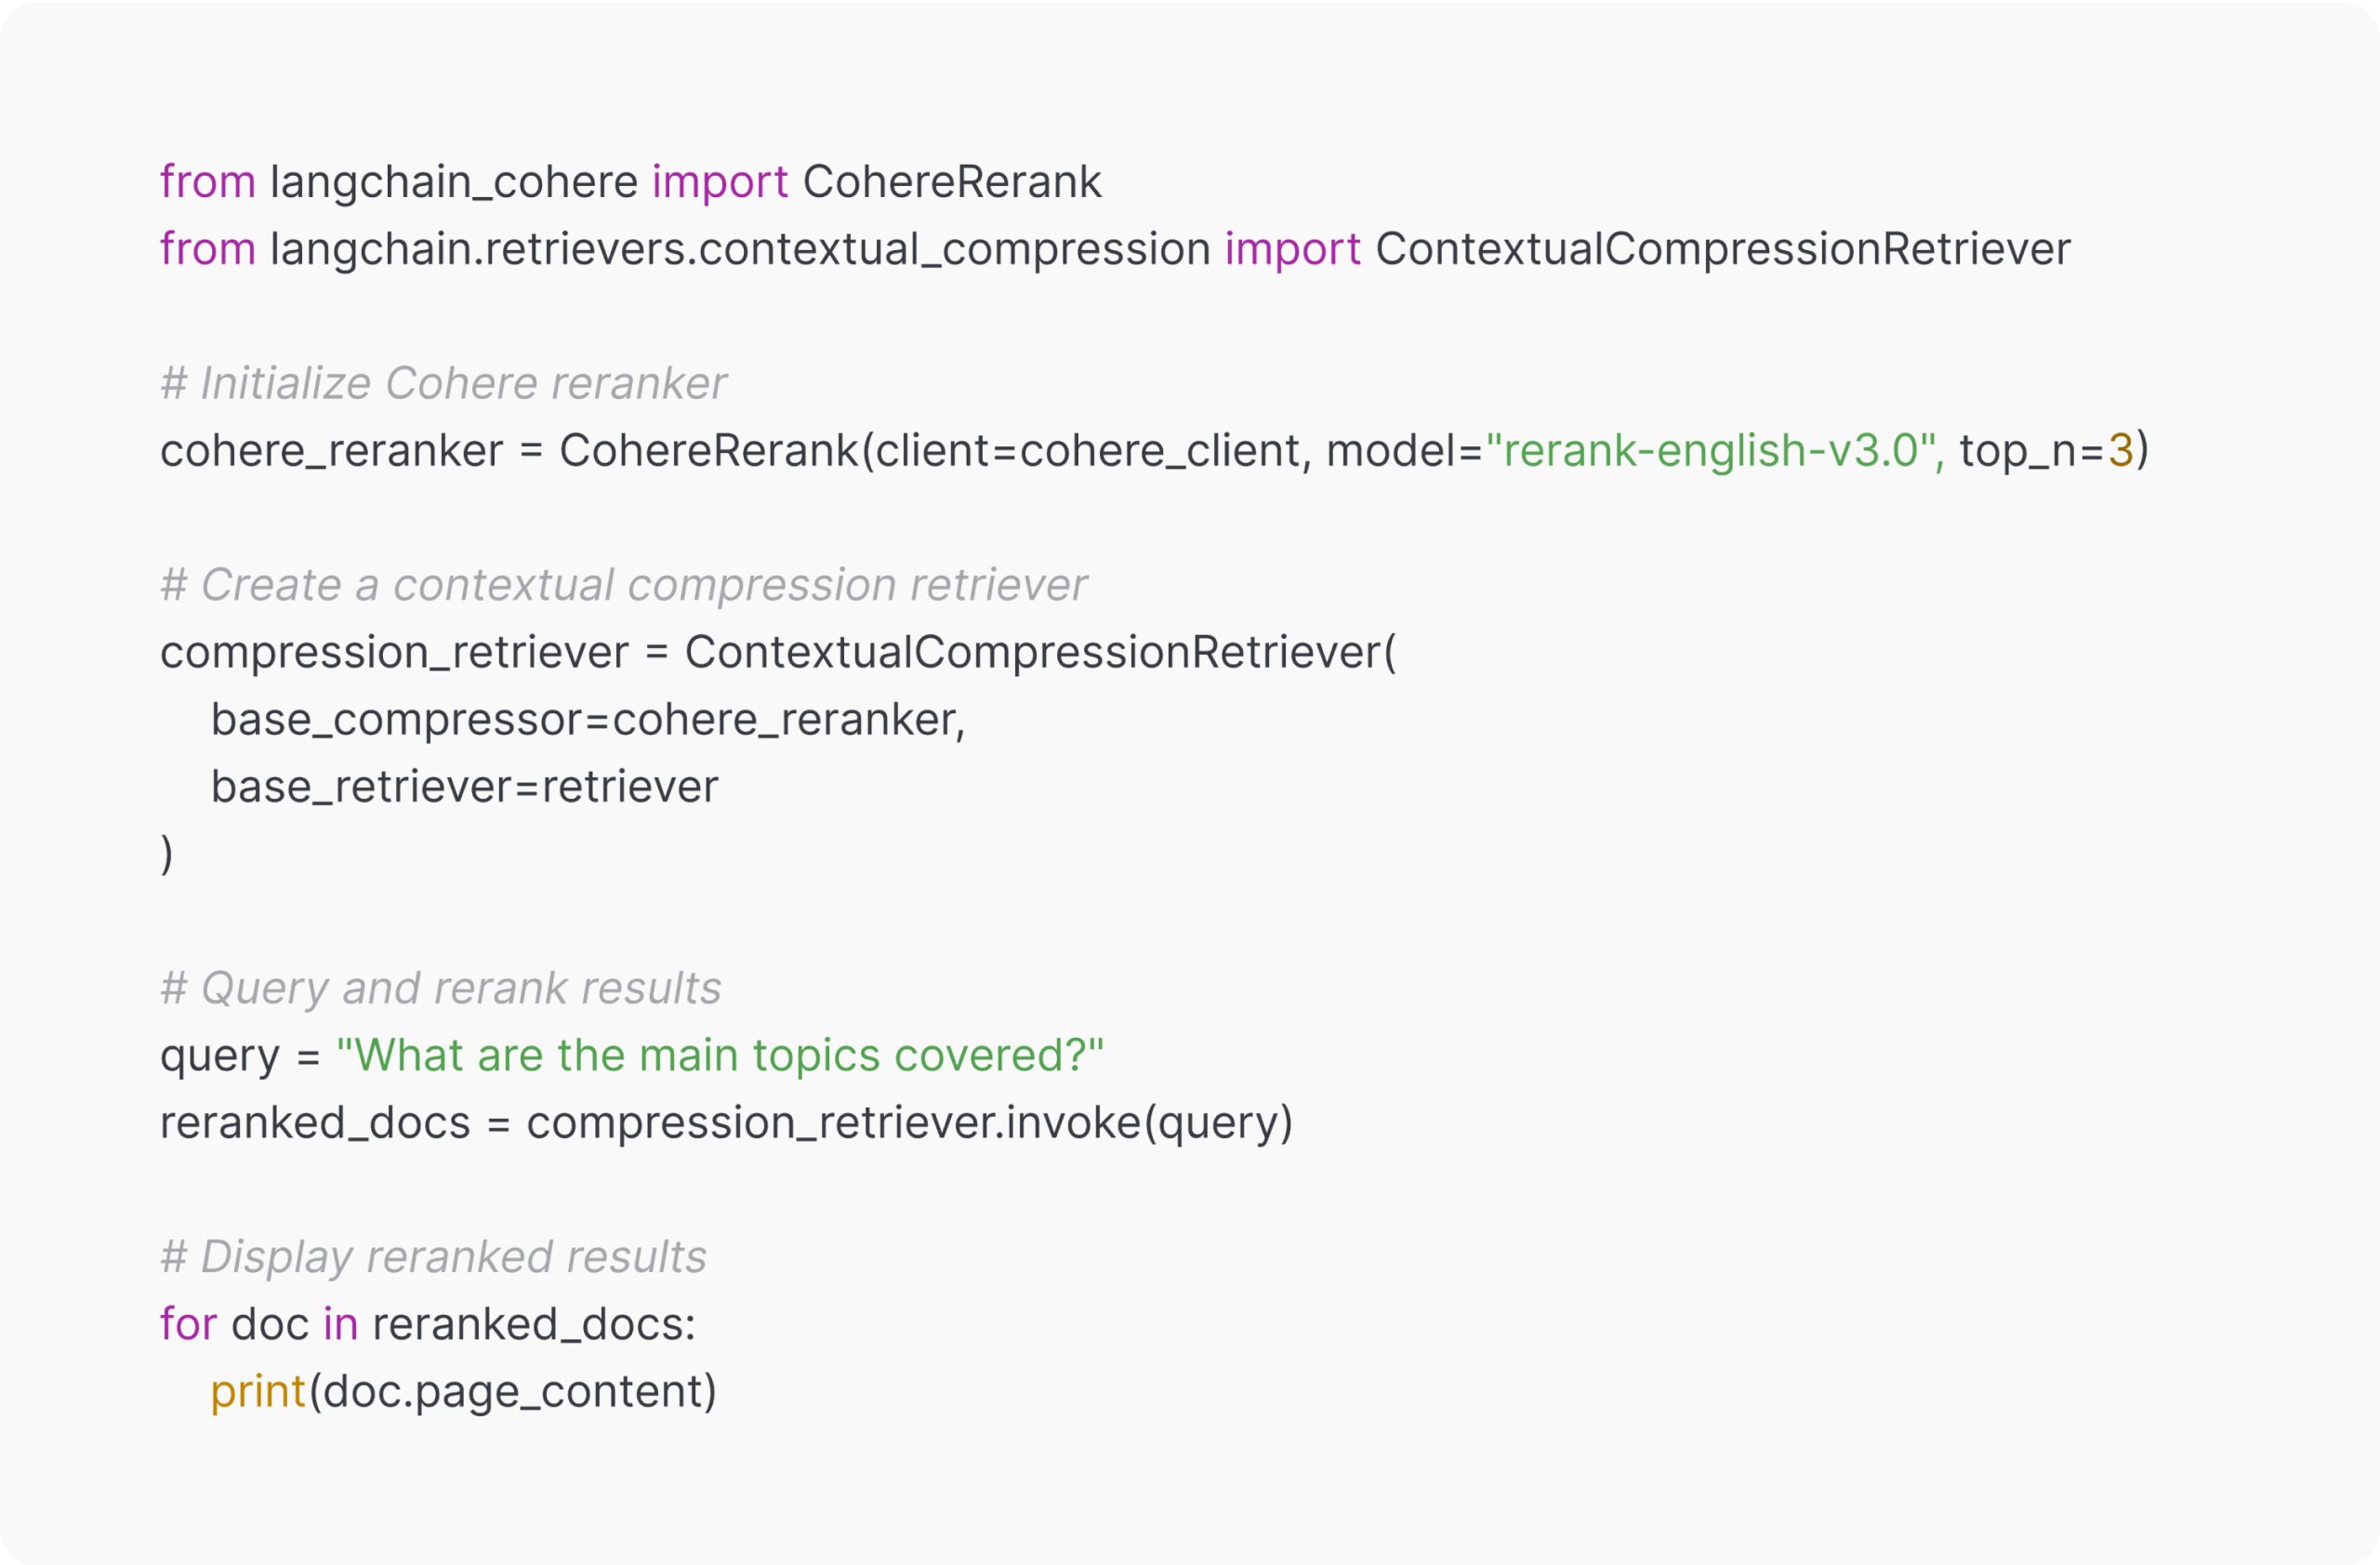This screenshot has height=1565, width=2380.
Task: Click the CohereRerank import name
Action: click(x=951, y=182)
